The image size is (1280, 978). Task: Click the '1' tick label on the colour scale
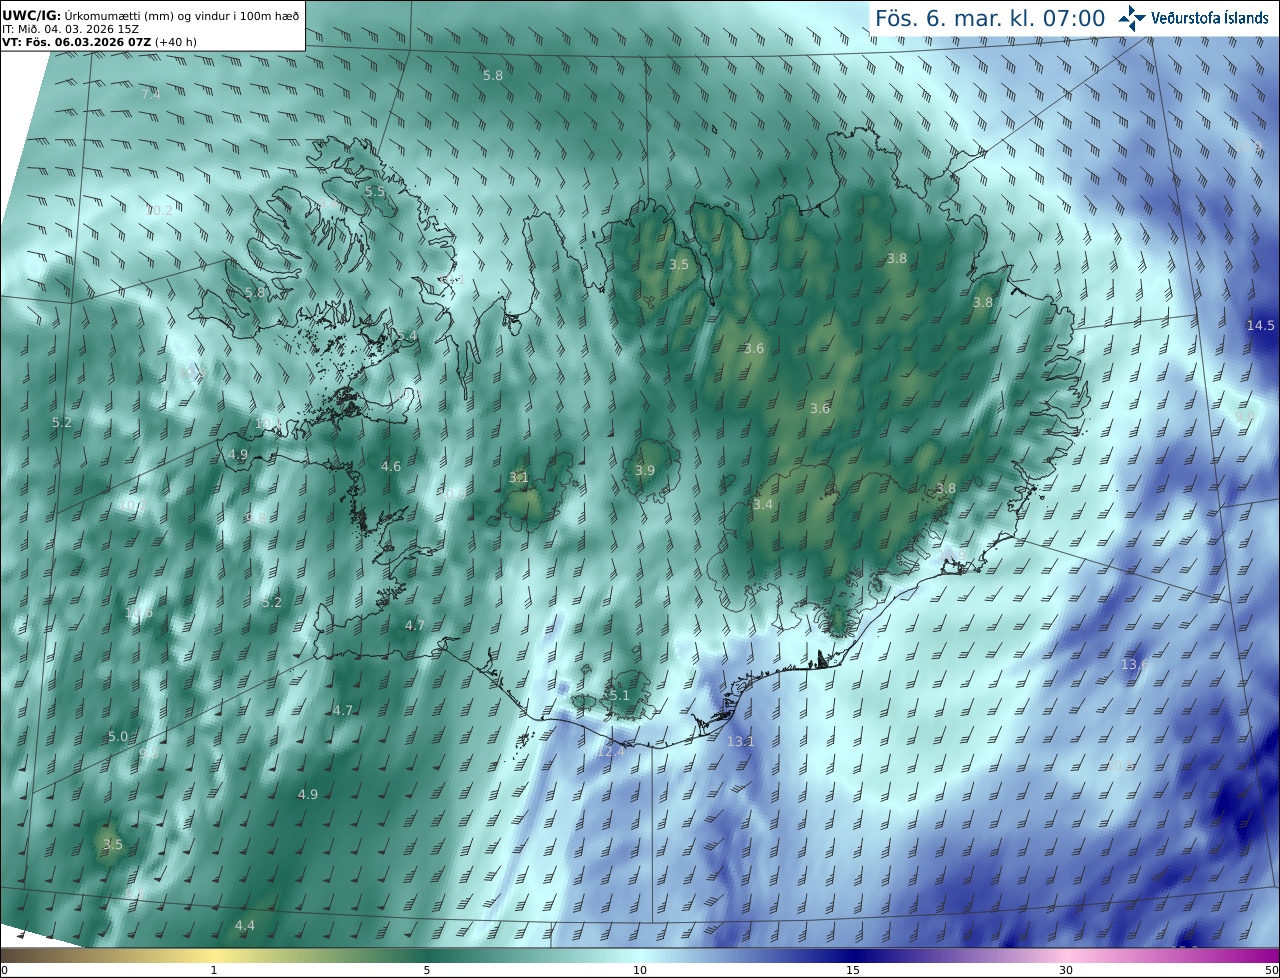(x=214, y=970)
